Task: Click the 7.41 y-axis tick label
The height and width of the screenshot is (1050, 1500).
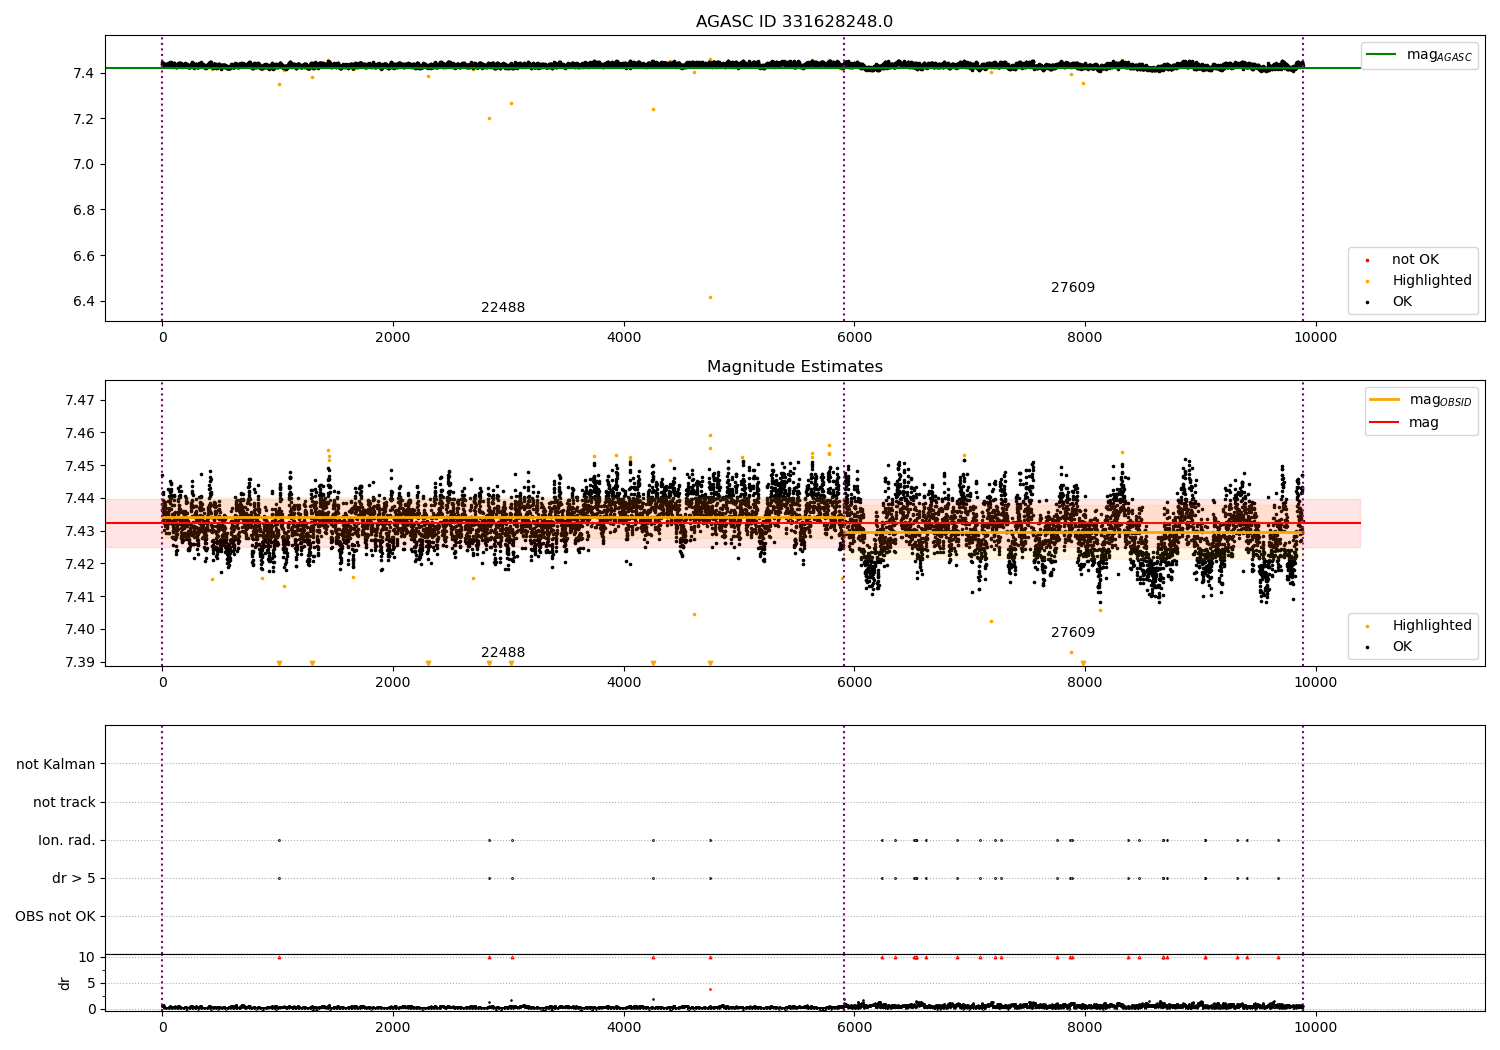Action: 79,597
